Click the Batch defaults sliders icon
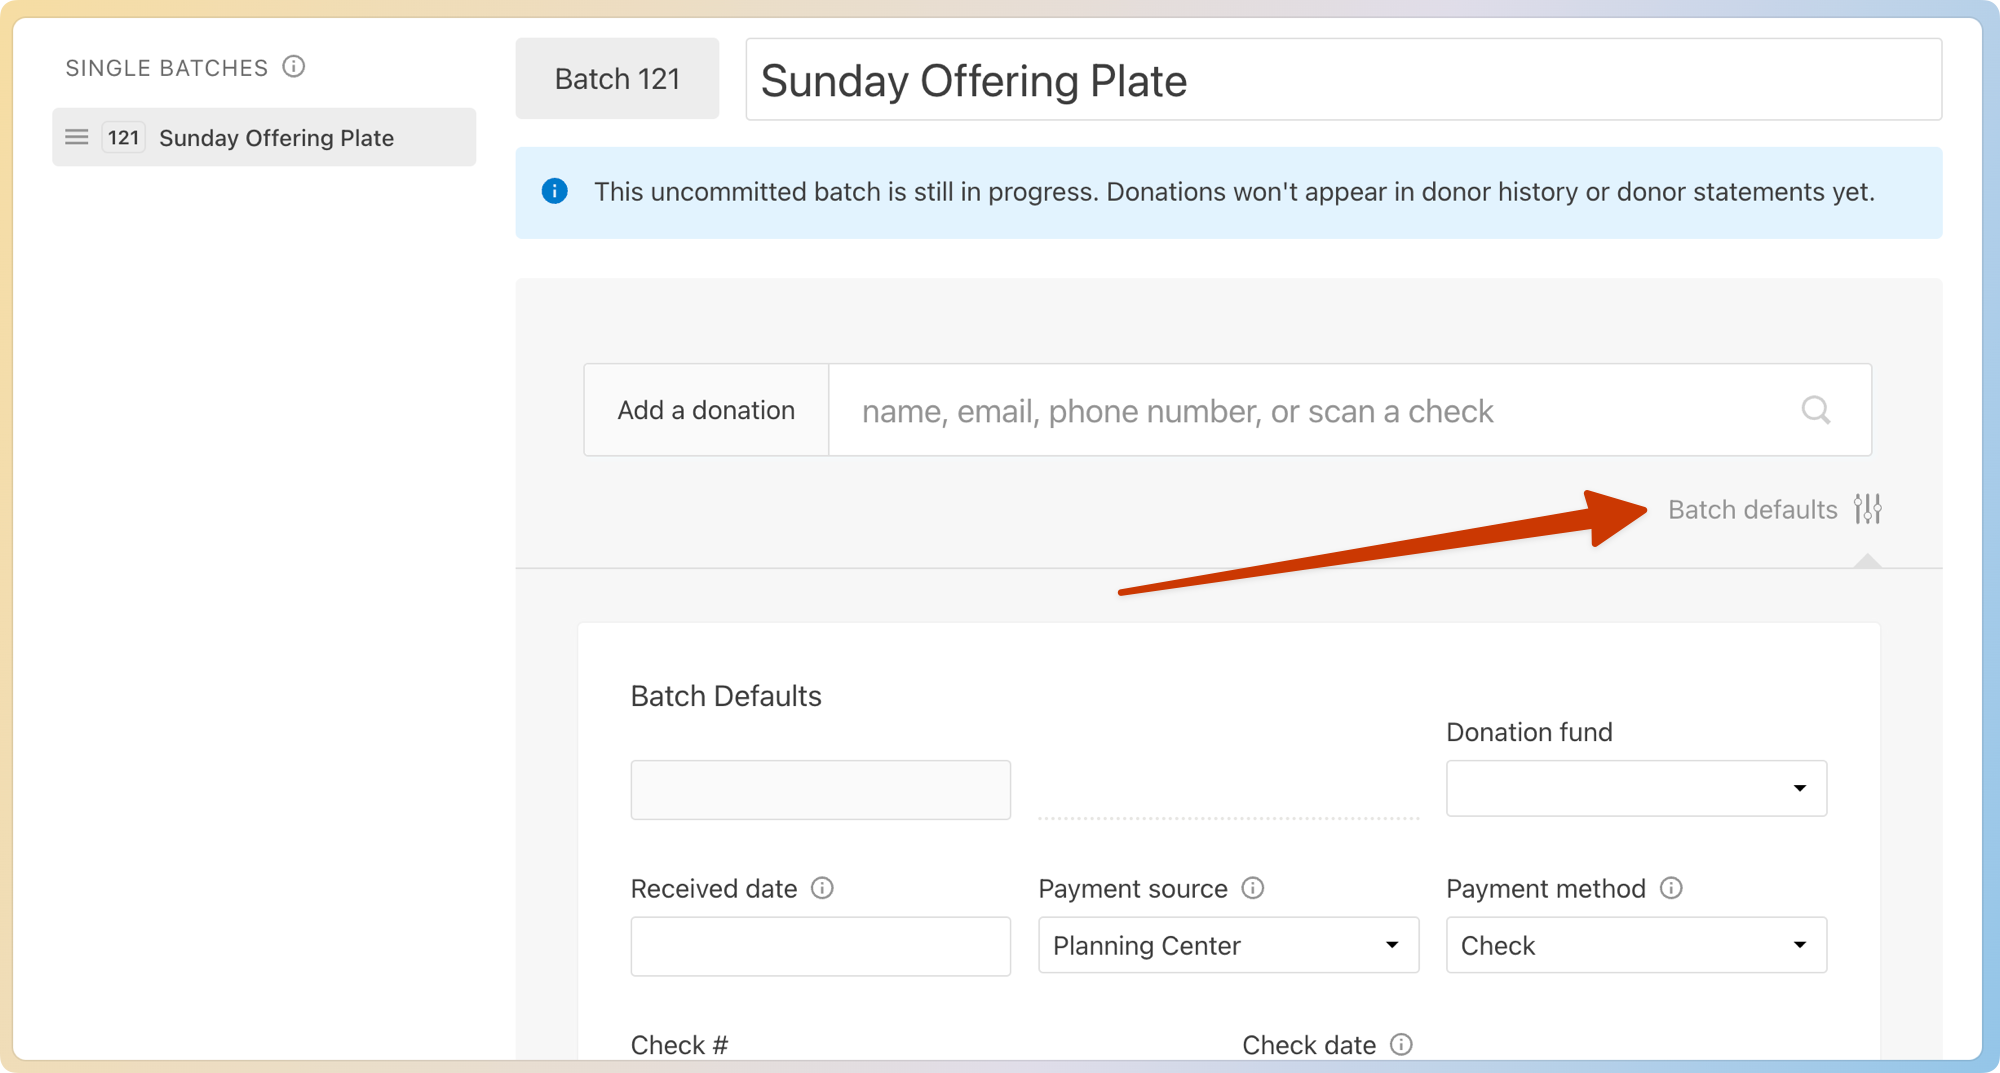This screenshot has width=2000, height=1073. [1867, 509]
